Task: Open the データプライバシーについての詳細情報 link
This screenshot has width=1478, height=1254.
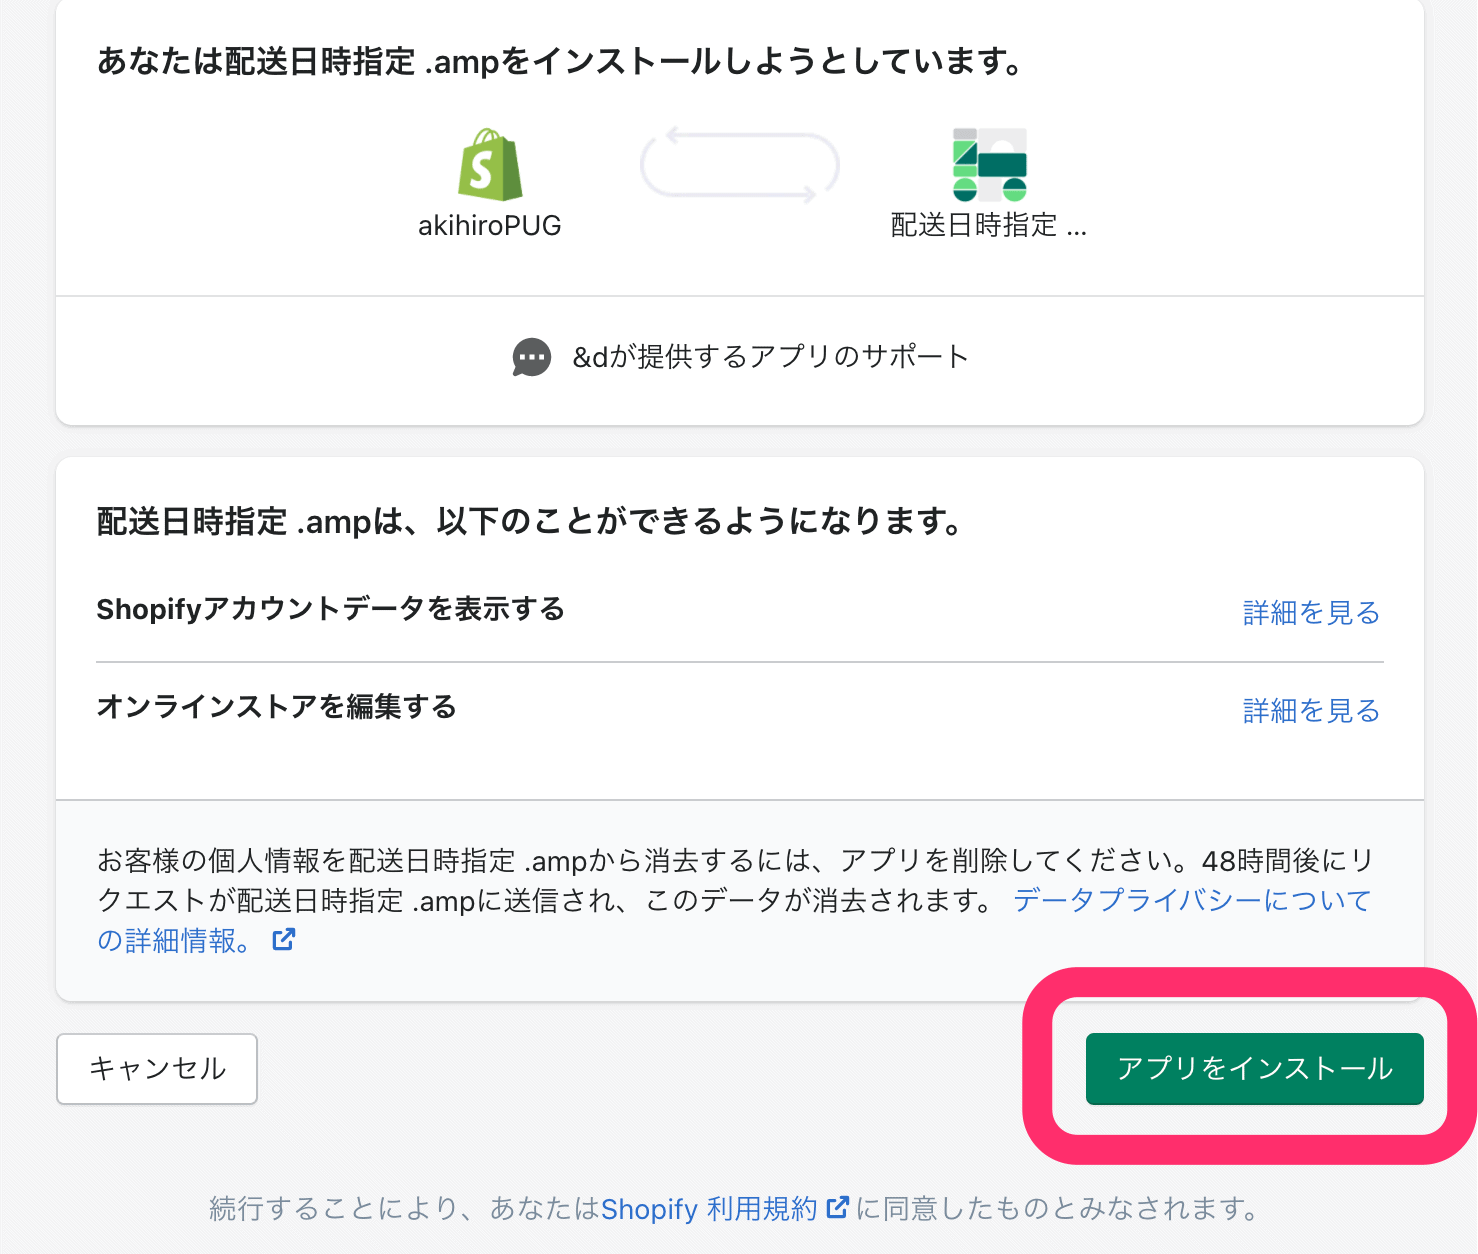Action: point(1190,900)
